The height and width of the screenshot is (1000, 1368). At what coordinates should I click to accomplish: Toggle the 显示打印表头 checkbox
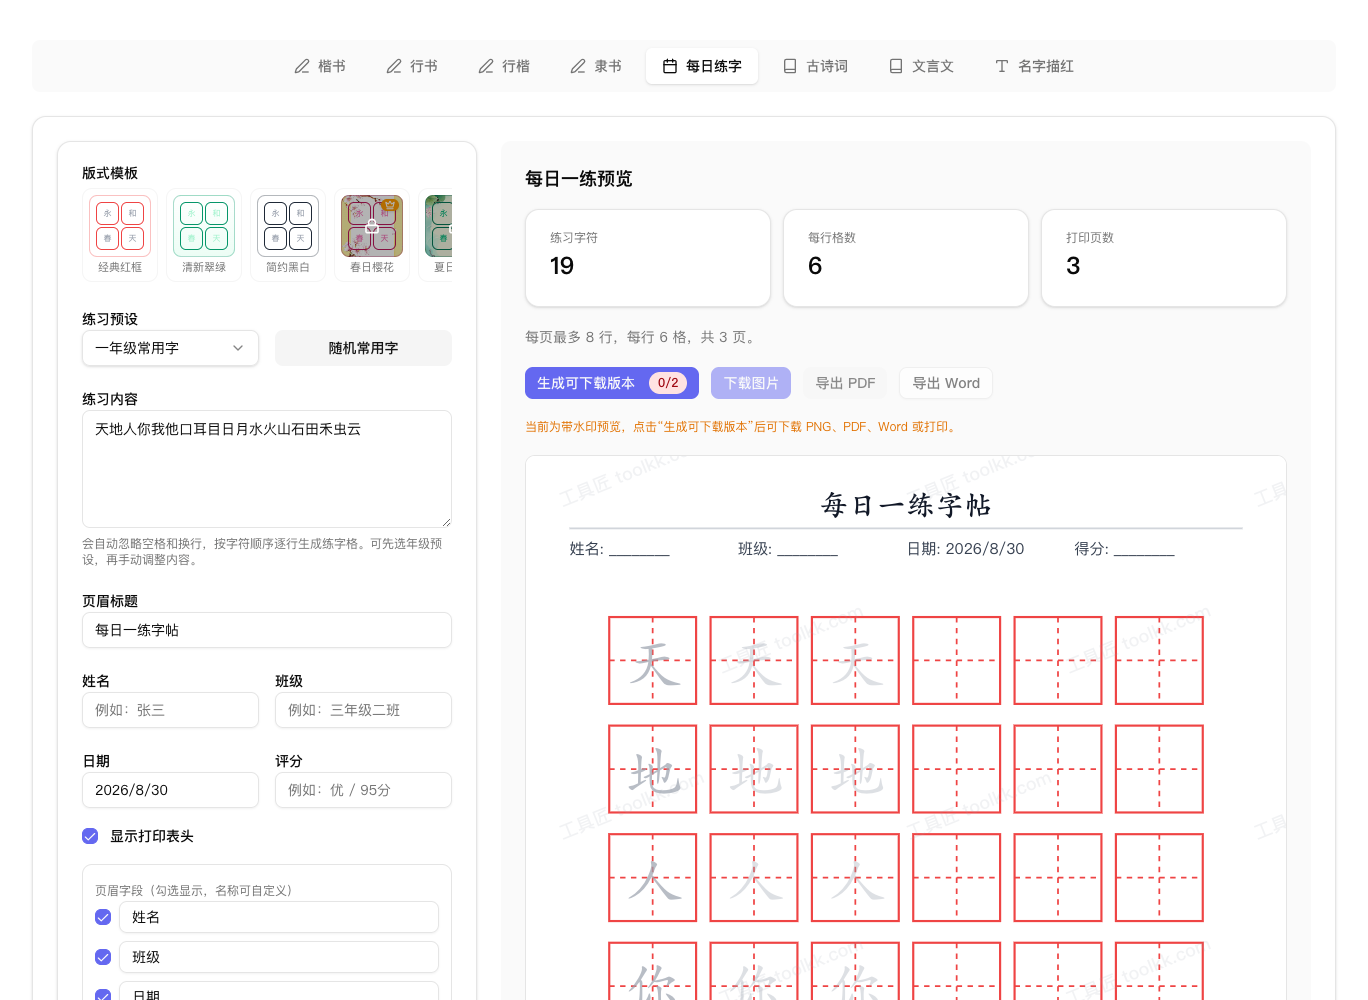[90, 836]
